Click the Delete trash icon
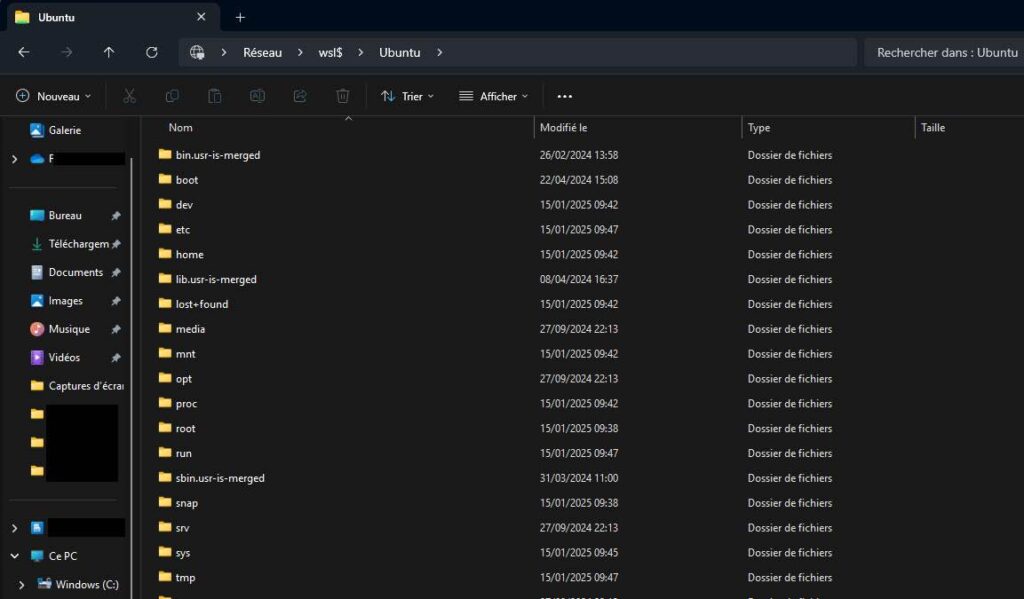The image size is (1024, 599). tap(343, 96)
